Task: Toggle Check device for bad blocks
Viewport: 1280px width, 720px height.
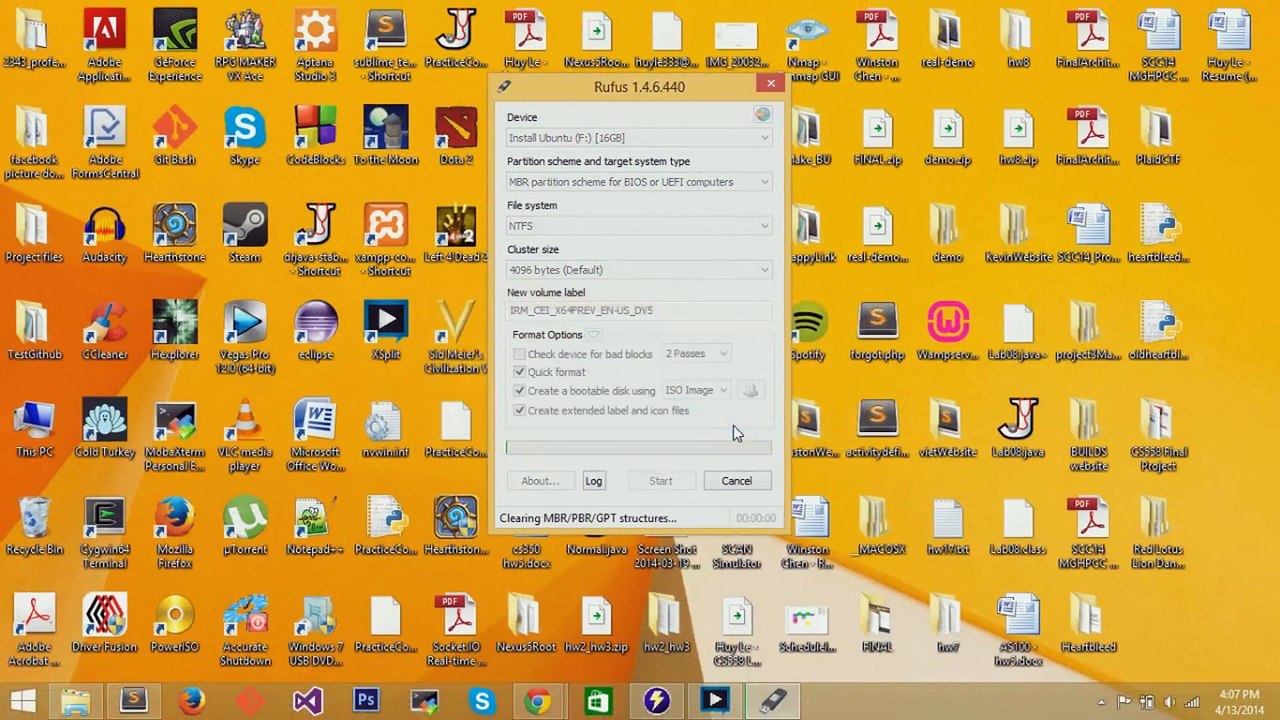Action: (519, 354)
